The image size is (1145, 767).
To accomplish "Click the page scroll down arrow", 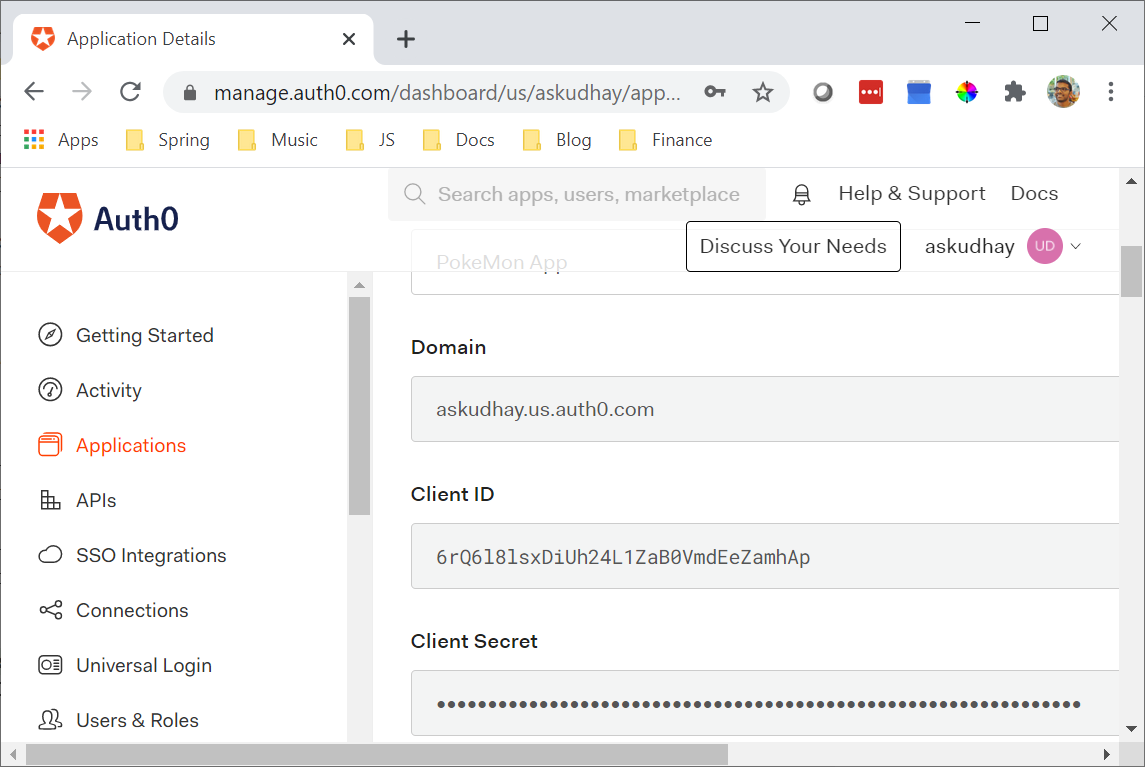I will click(1131, 728).
